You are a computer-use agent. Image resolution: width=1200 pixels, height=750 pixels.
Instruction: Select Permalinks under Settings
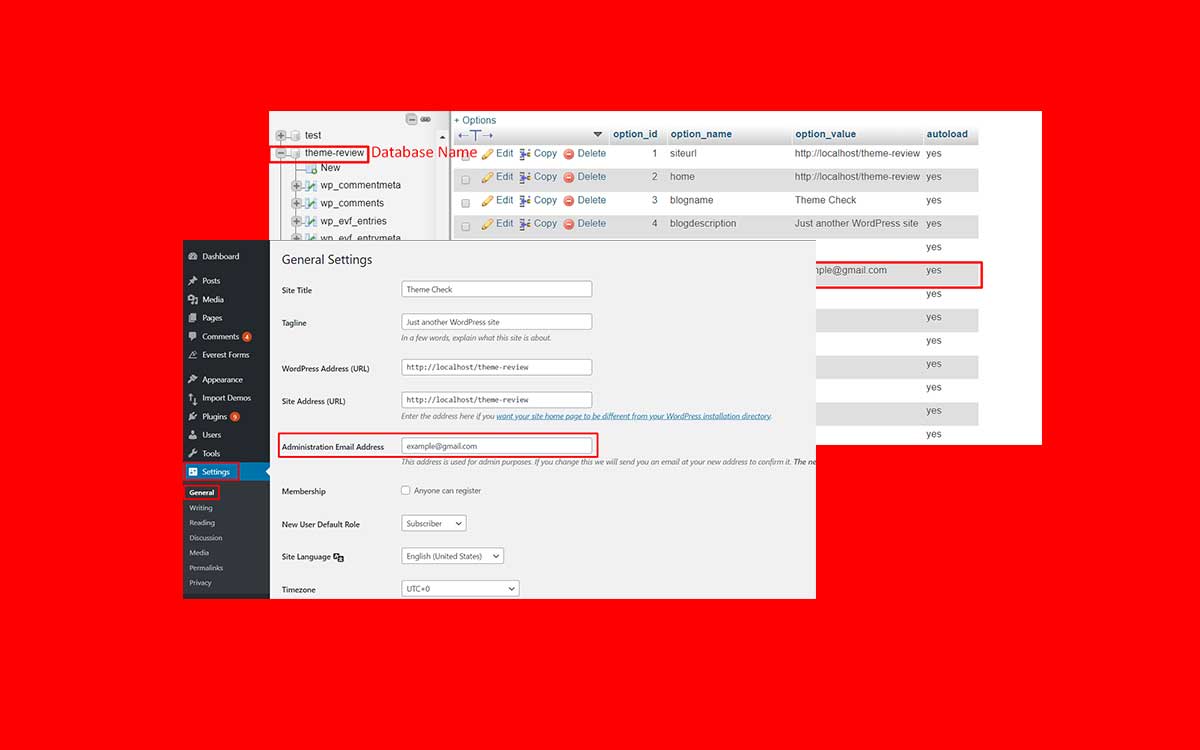[206, 568]
